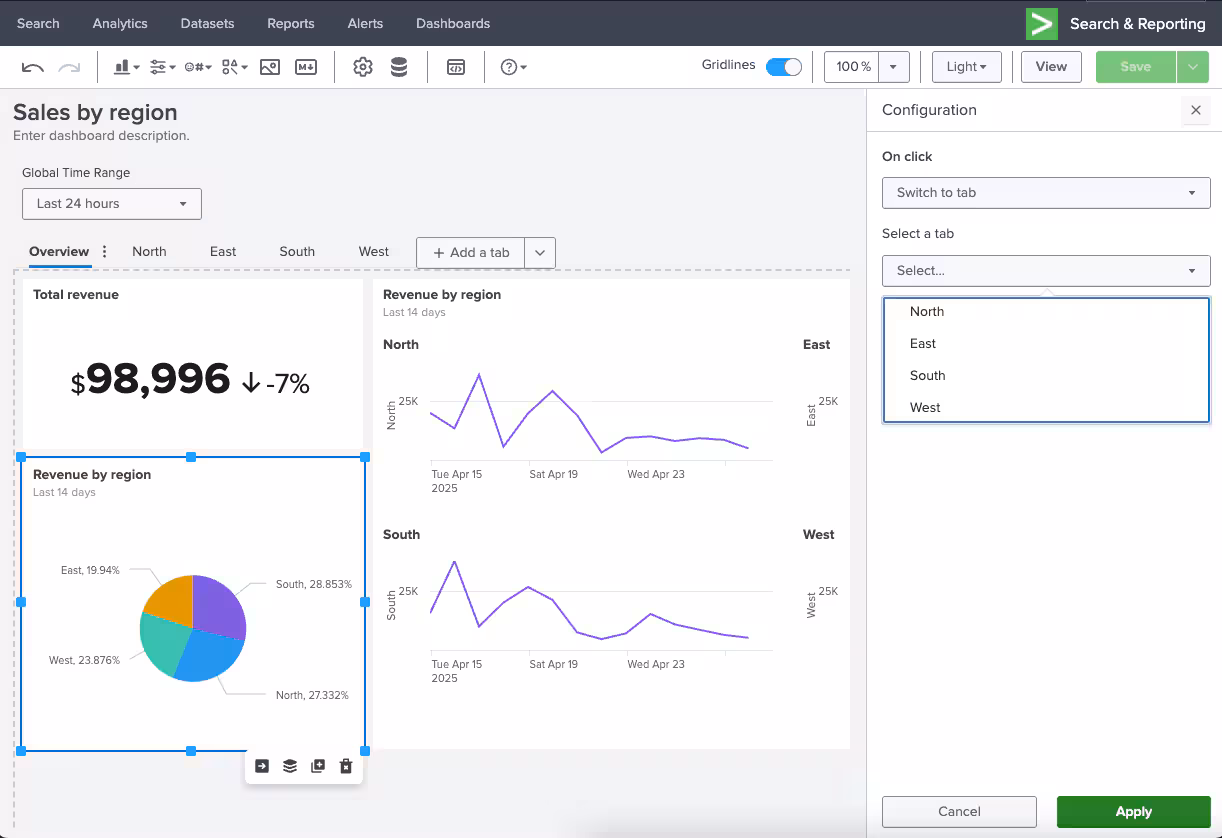Open the Dashboards menu in the navigation bar
Screen dimensions: 1222x838
pyautogui.click(x=453, y=23)
